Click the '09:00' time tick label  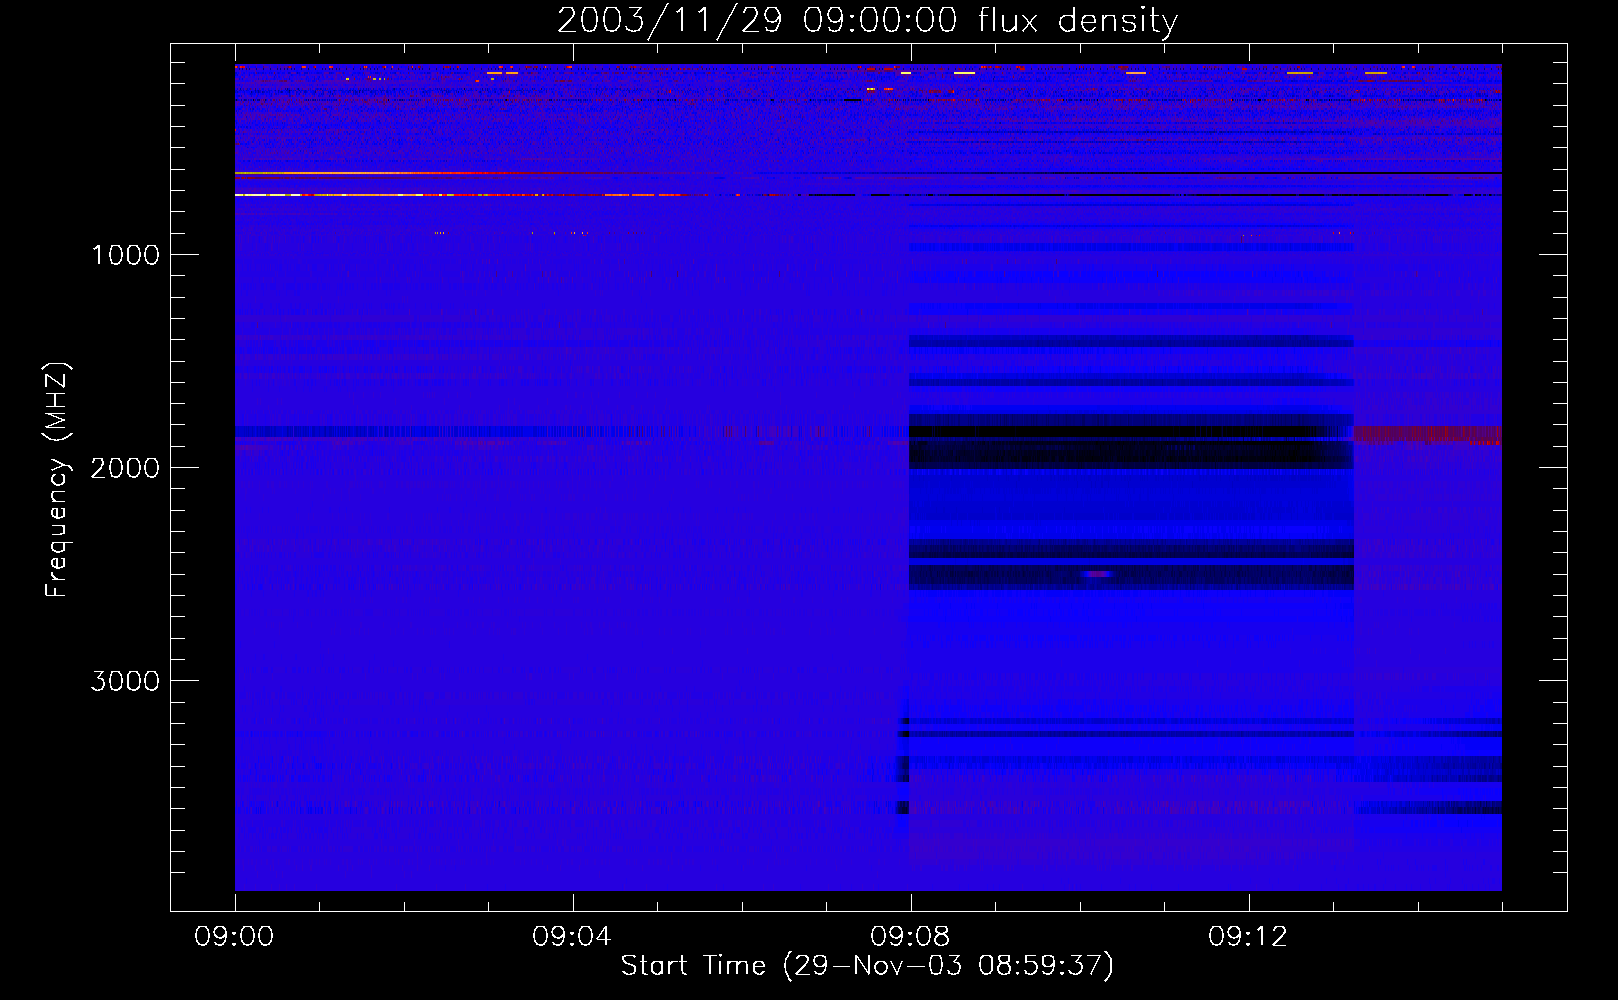click(234, 937)
